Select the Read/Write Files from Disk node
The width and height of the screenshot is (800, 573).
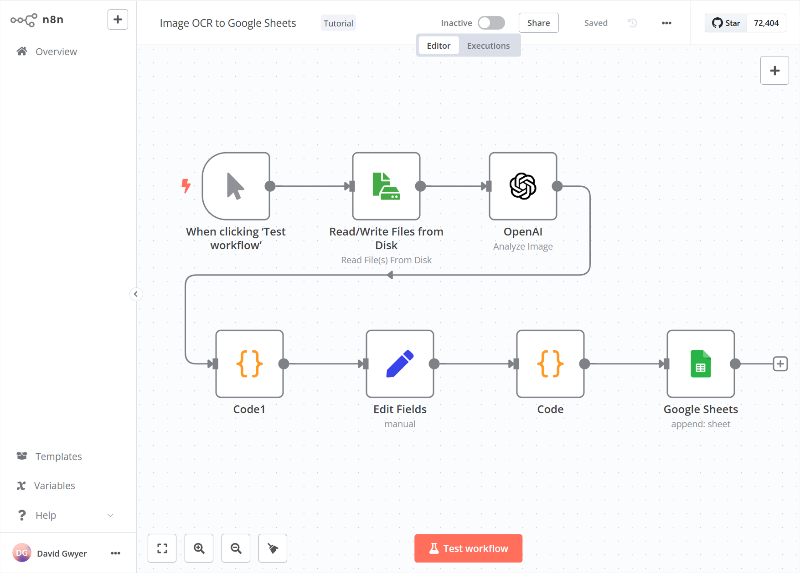point(386,186)
